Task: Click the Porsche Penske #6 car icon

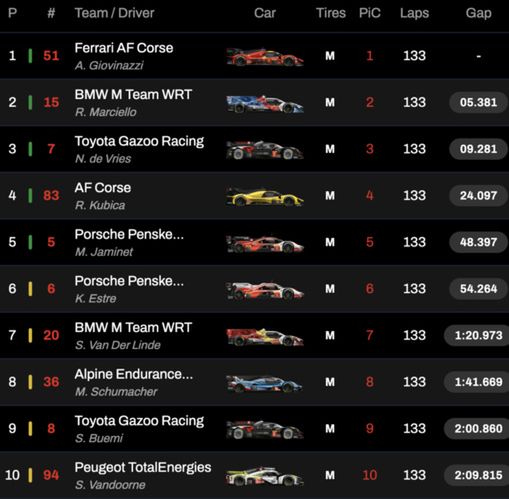Action: (x=265, y=290)
